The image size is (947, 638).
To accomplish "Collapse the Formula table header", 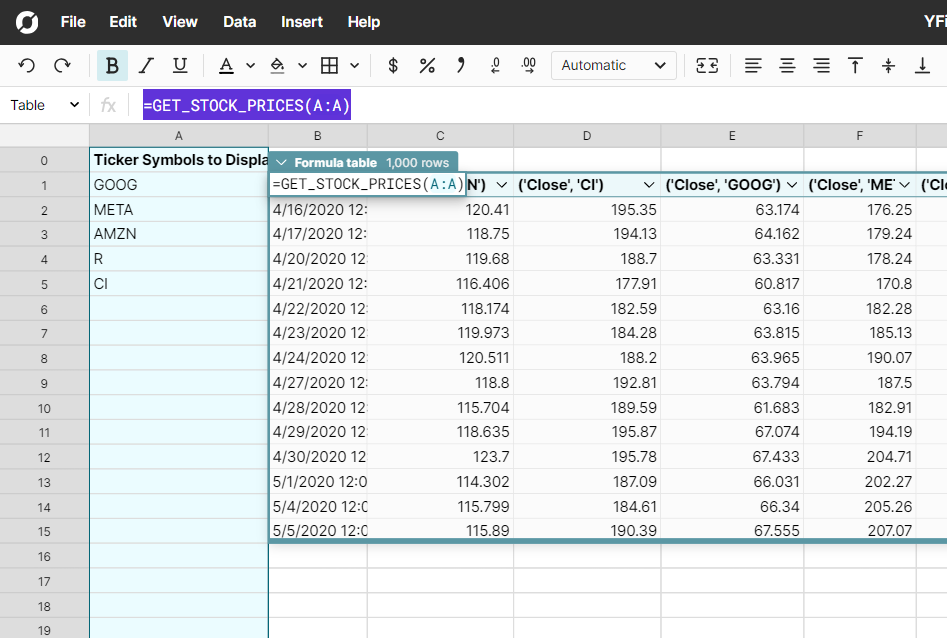I will pos(284,160).
